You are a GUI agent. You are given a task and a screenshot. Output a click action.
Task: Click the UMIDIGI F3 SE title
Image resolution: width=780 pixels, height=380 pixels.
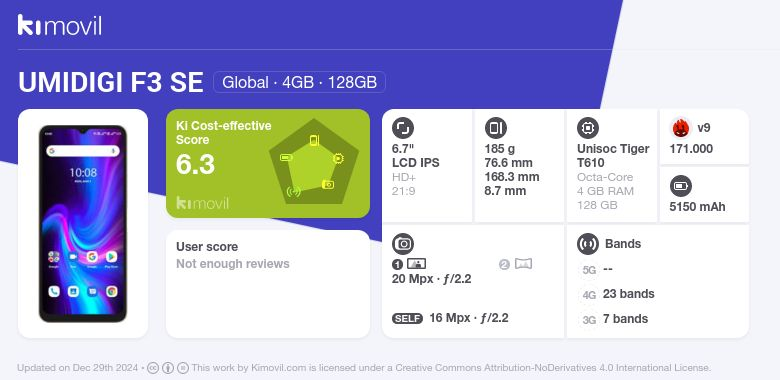(x=110, y=83)
